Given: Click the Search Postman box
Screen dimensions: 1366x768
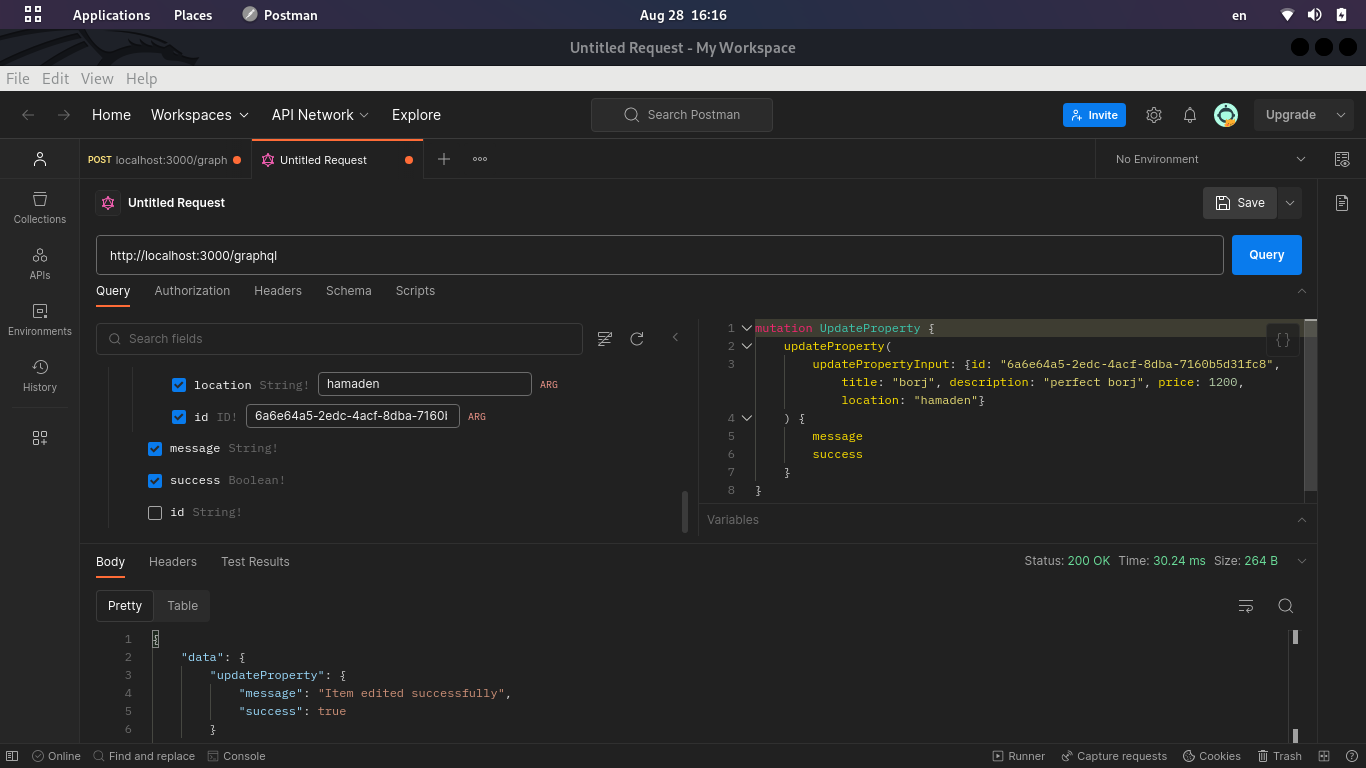Looking at the screenshot, I should (682, 115).
